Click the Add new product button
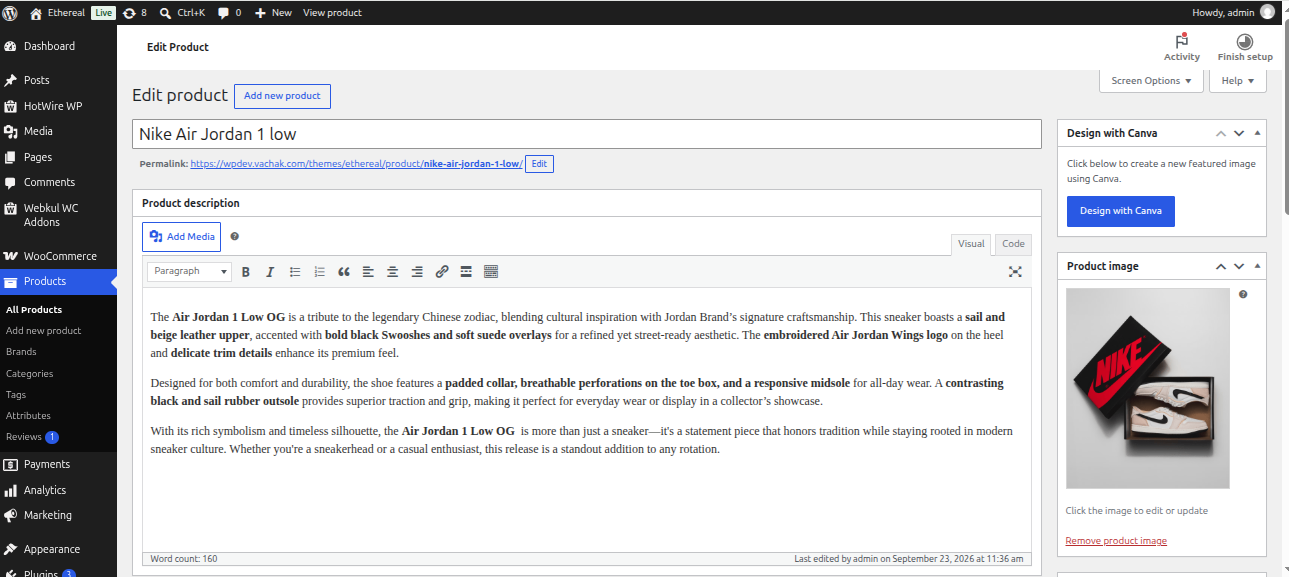 pos(282,96)
